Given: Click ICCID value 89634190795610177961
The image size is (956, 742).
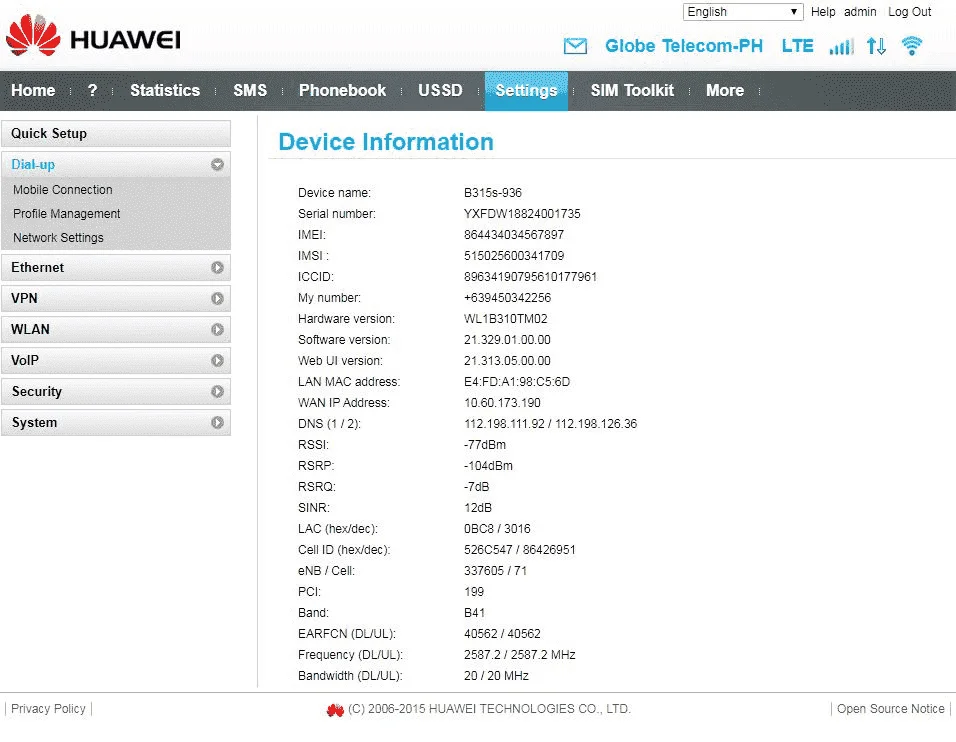Looking at the screenshot, I should (x=530, y=277).
